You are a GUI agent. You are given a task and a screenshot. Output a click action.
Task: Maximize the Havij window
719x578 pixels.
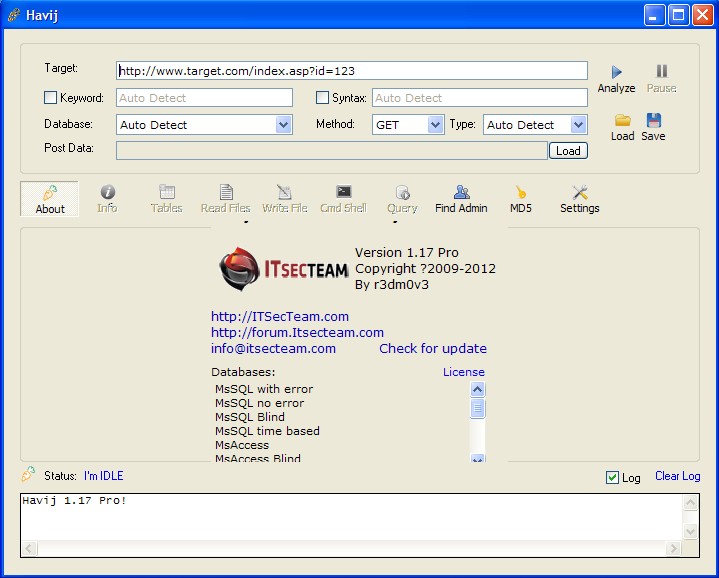pyautogui.click(x=678, y=15)
